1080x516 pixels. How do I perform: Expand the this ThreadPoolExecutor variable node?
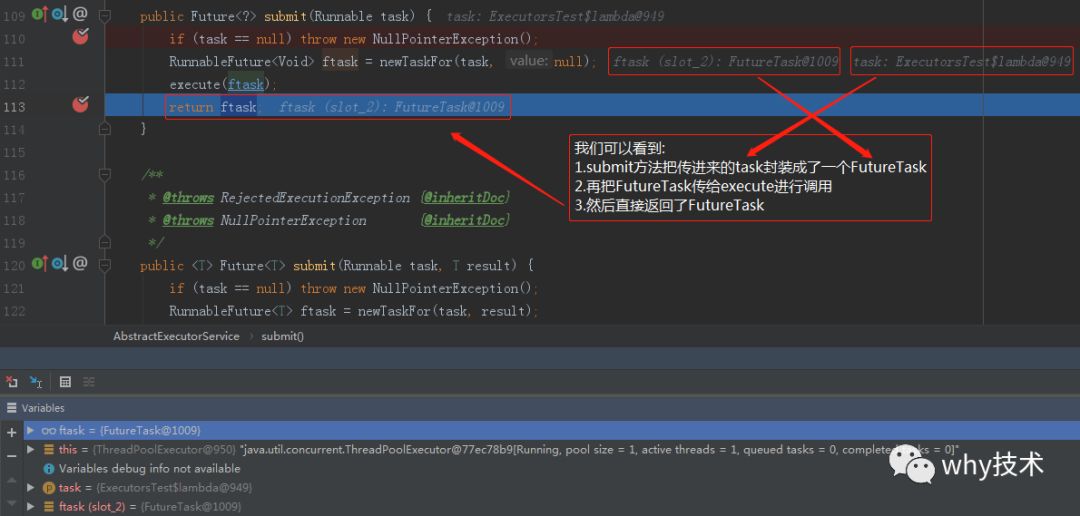[x=30, y=448]
